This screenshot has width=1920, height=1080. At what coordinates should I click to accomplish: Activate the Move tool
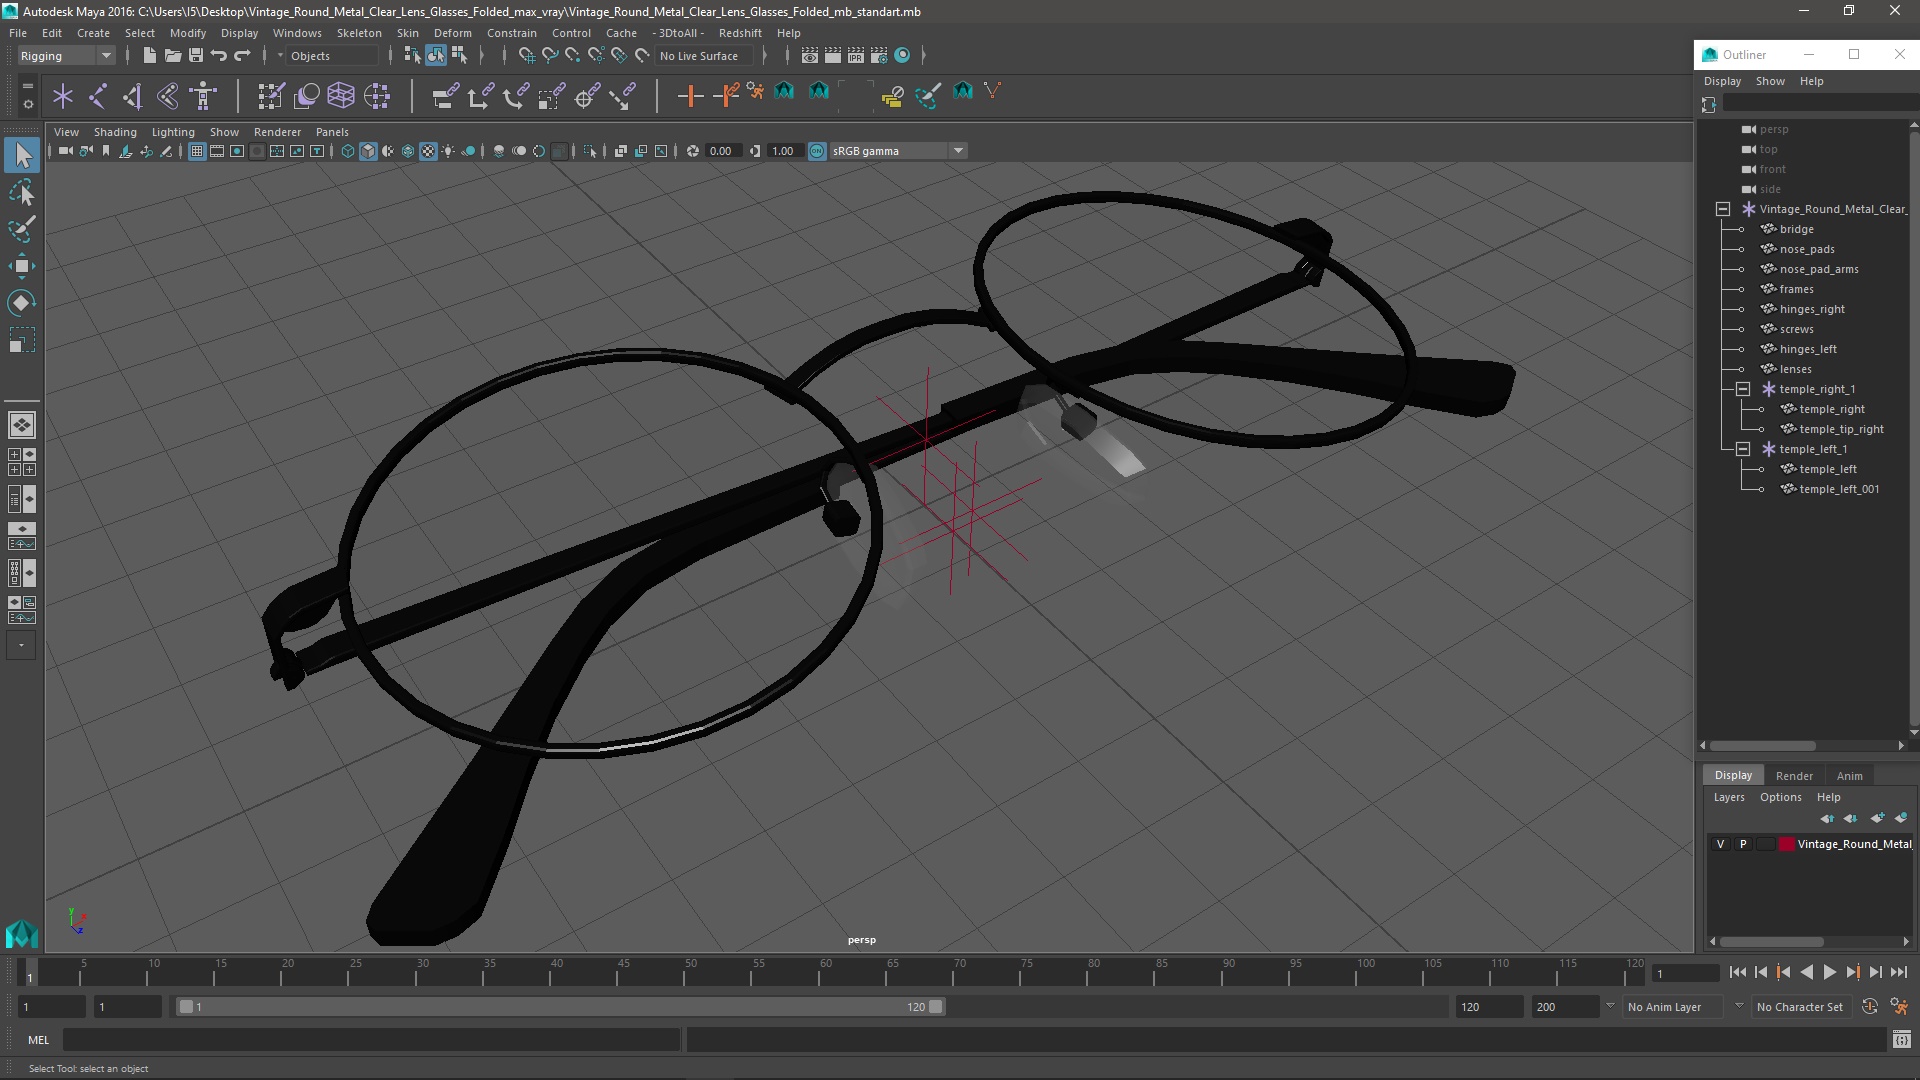coord(22,266)
